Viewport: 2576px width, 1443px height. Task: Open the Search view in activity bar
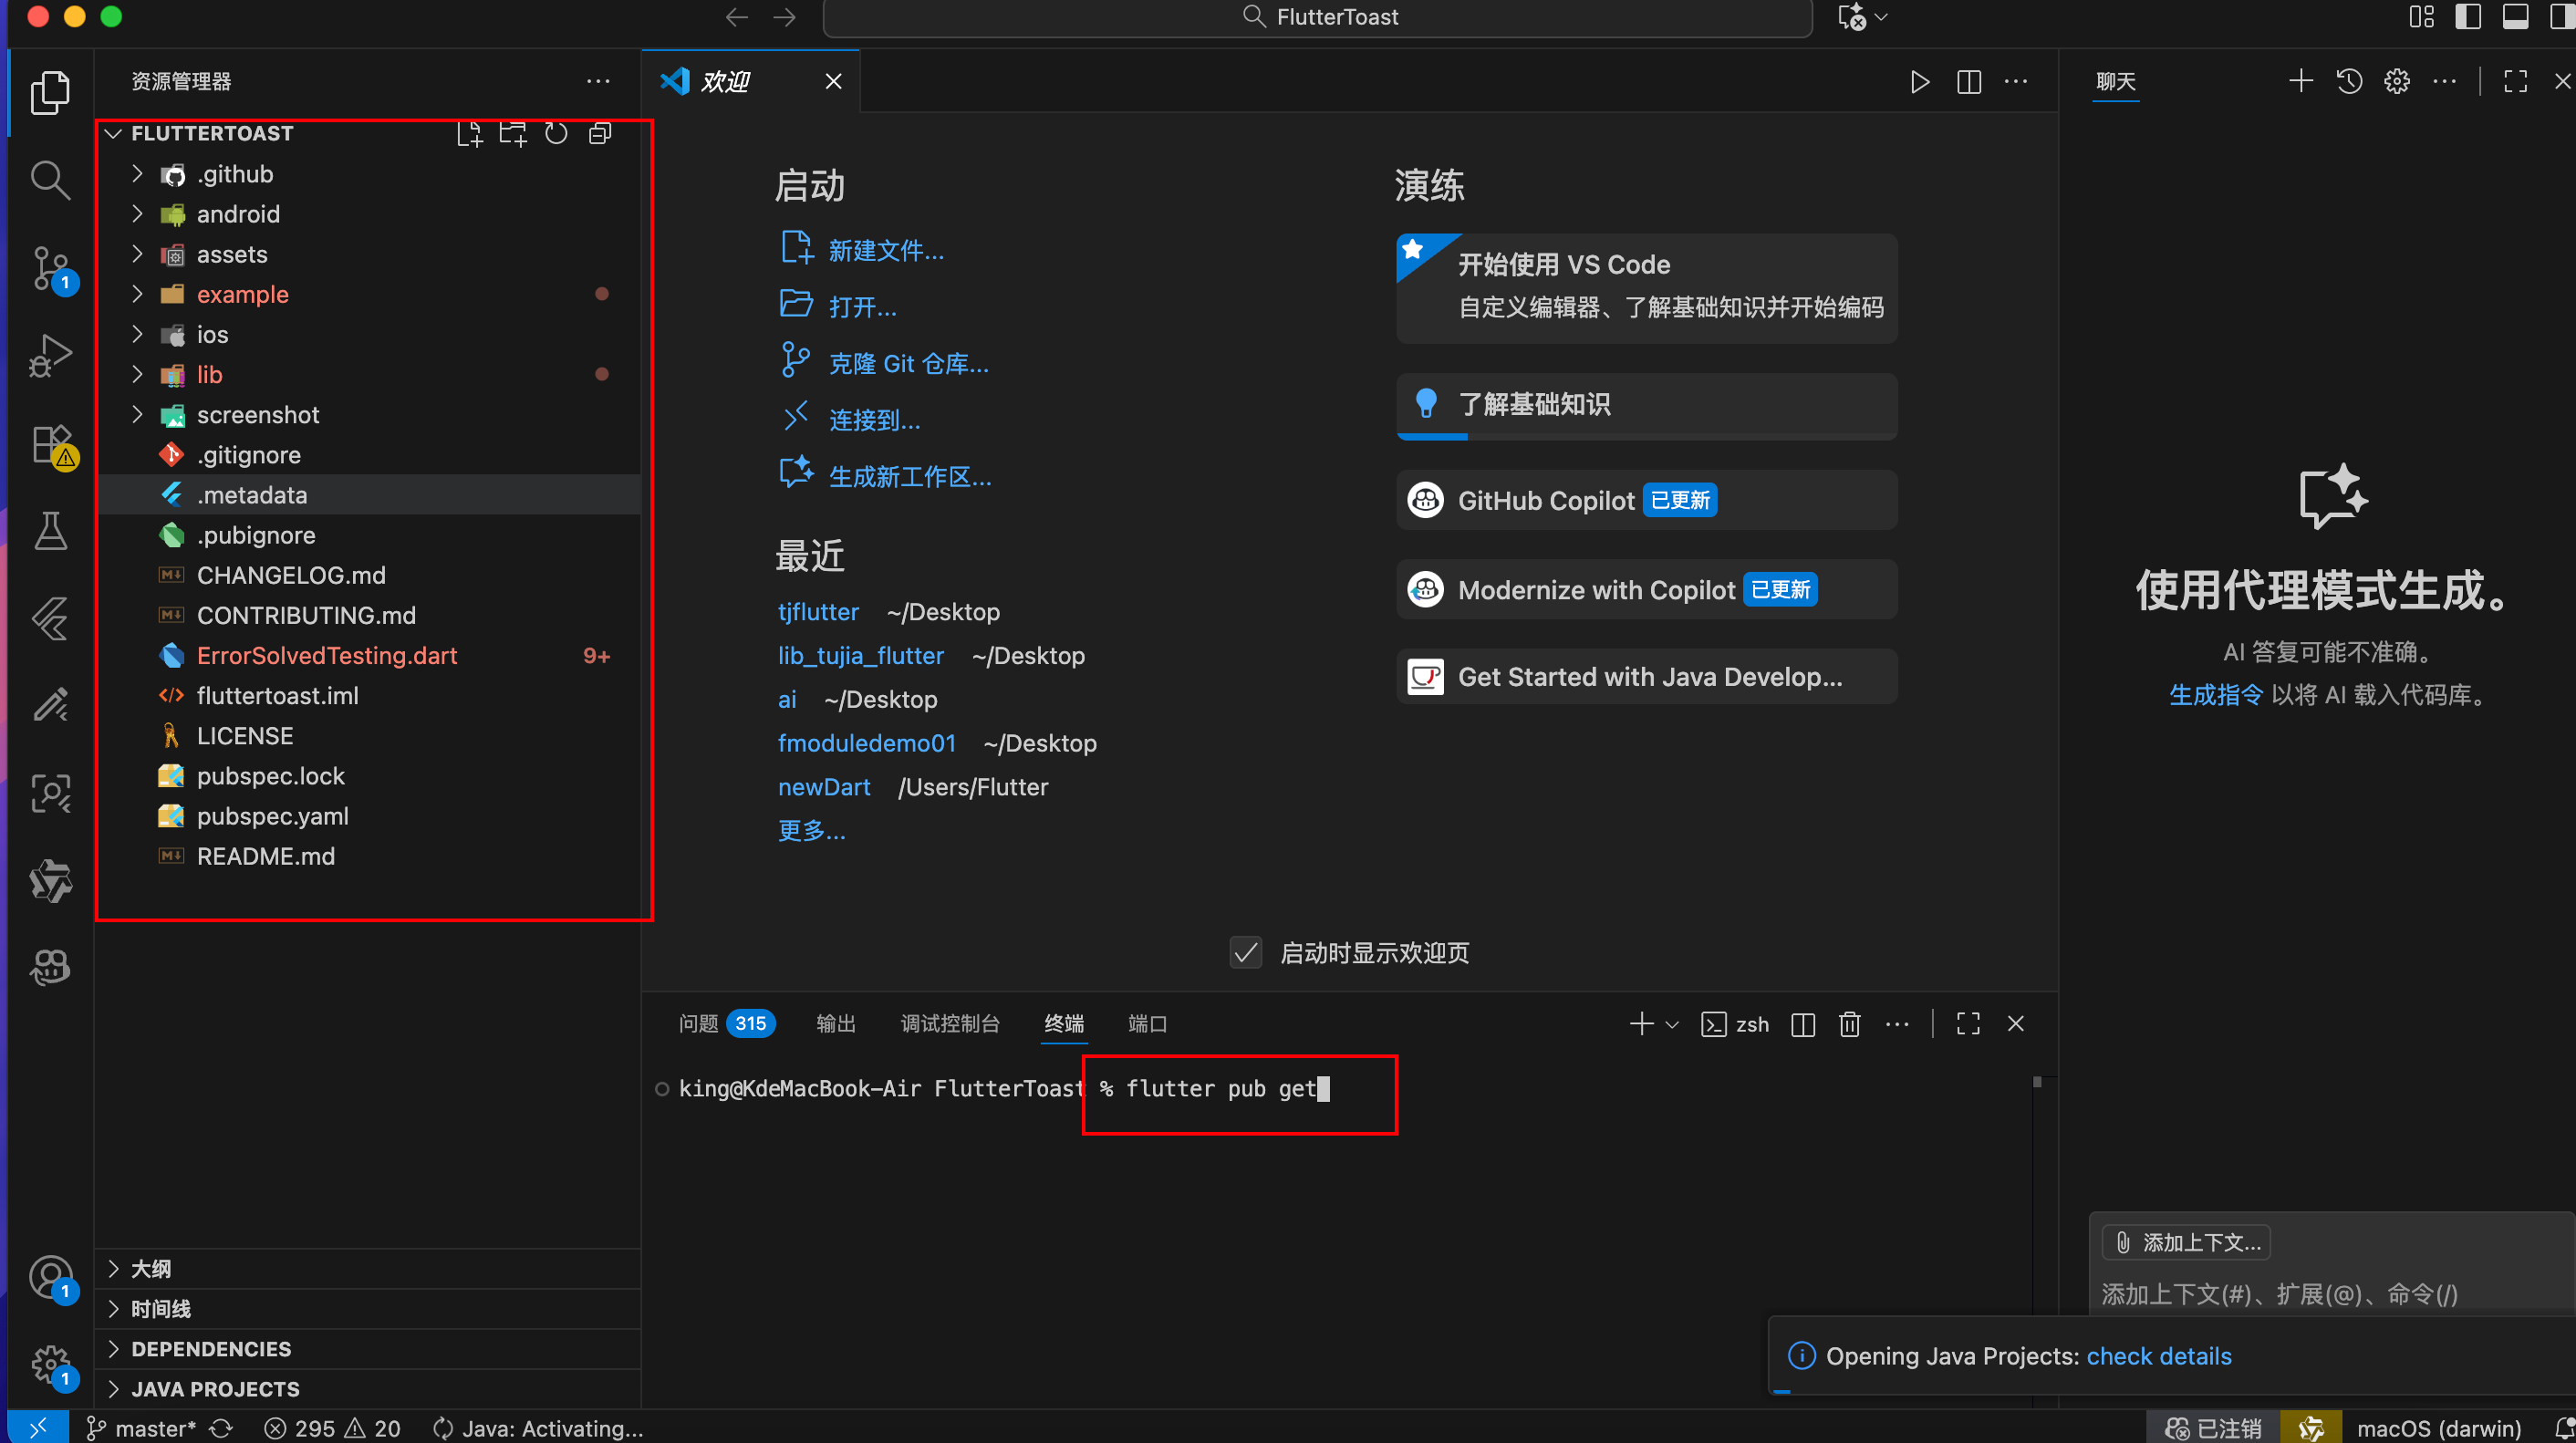pyautogui.click(x=49, y=181)
